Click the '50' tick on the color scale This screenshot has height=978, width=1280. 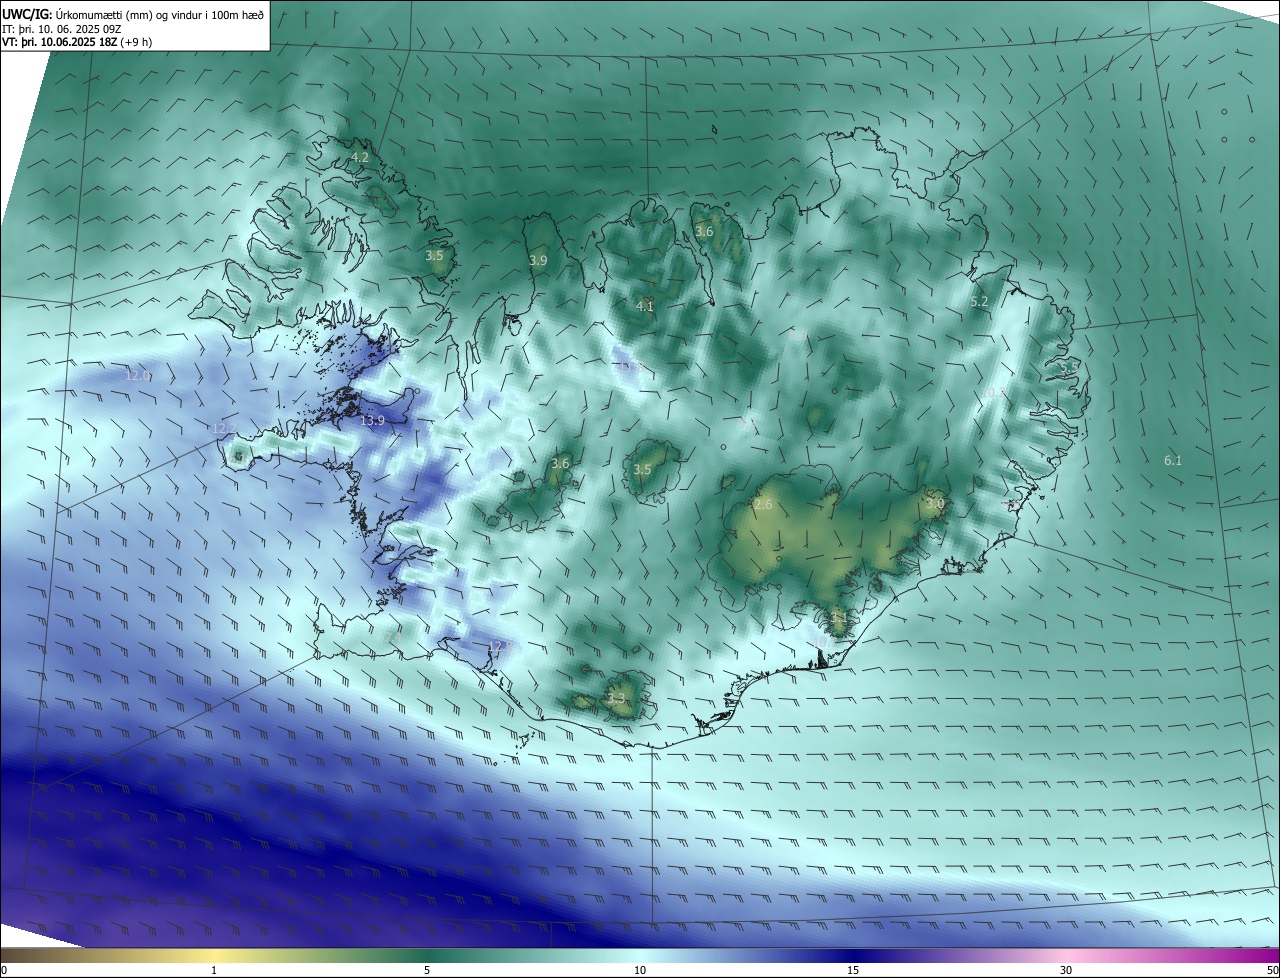click(1272, 970)
